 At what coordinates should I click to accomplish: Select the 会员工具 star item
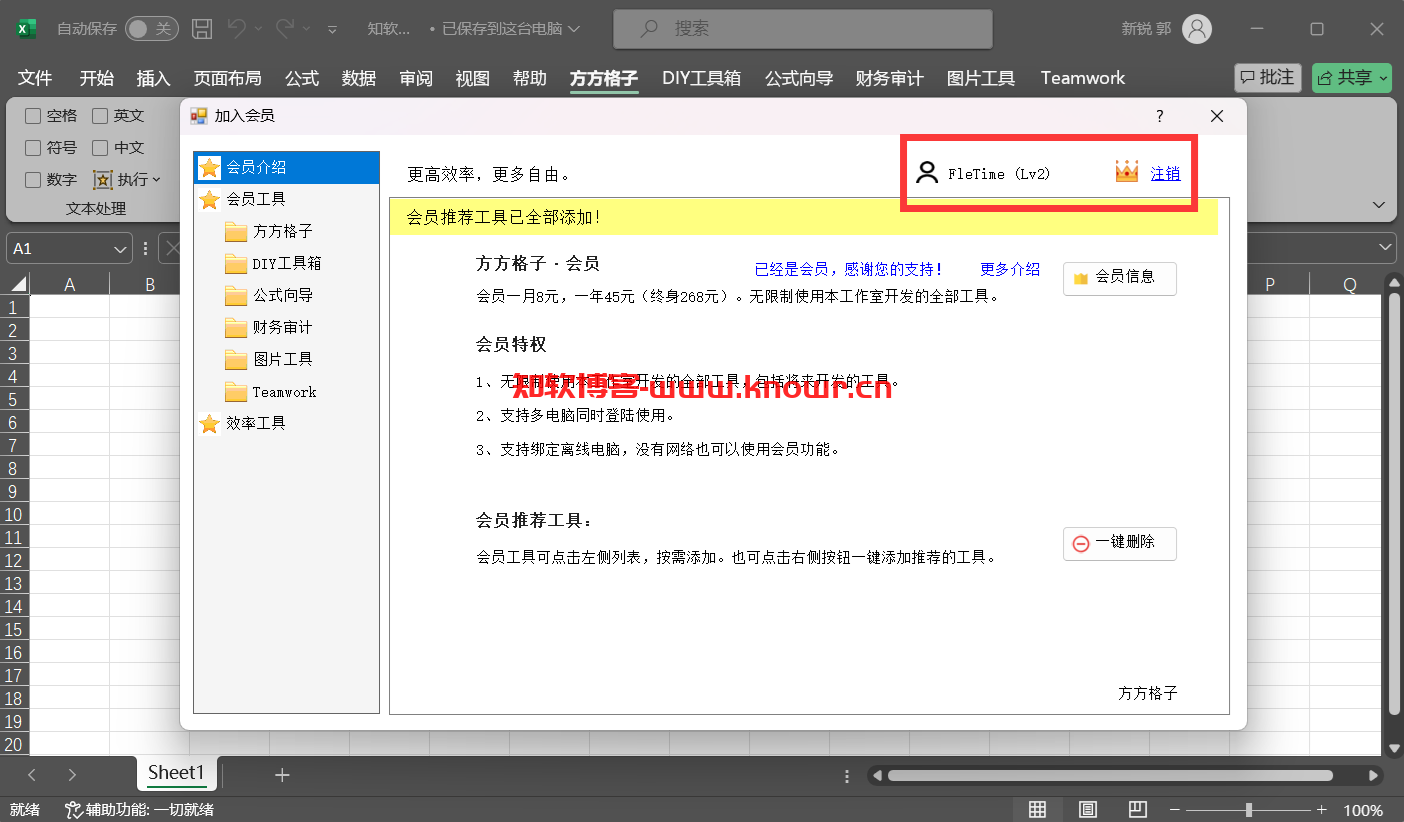pos(242,199)
